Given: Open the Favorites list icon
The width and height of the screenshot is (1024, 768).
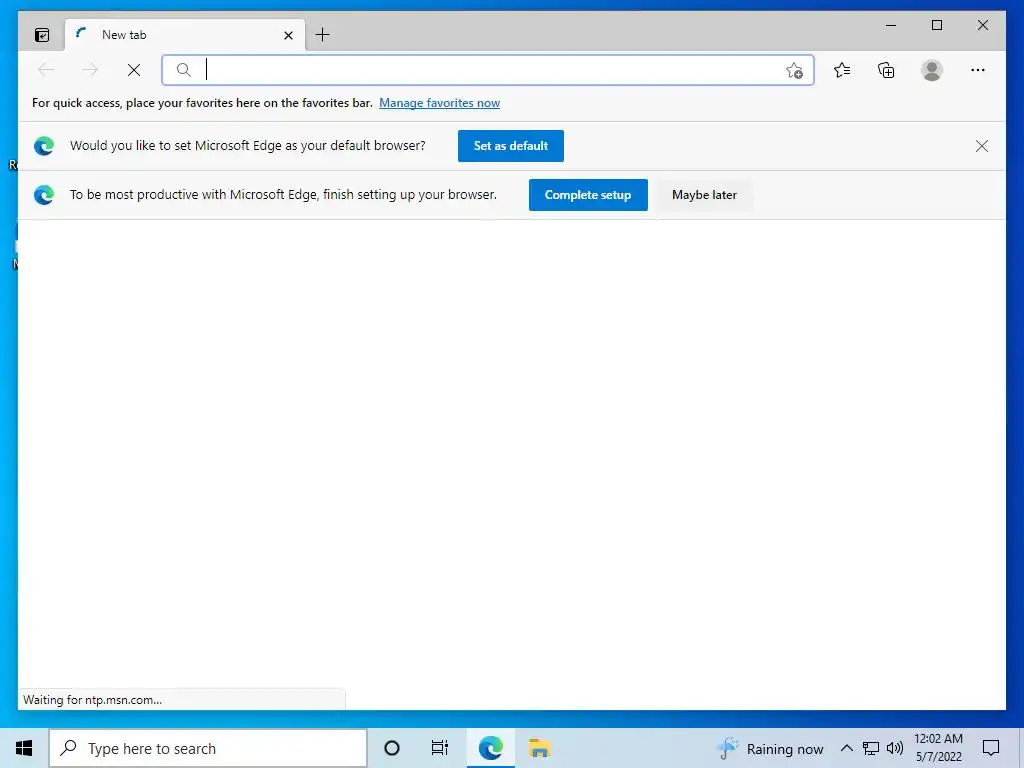Looking at the screenshot, I should click(842, 70).
